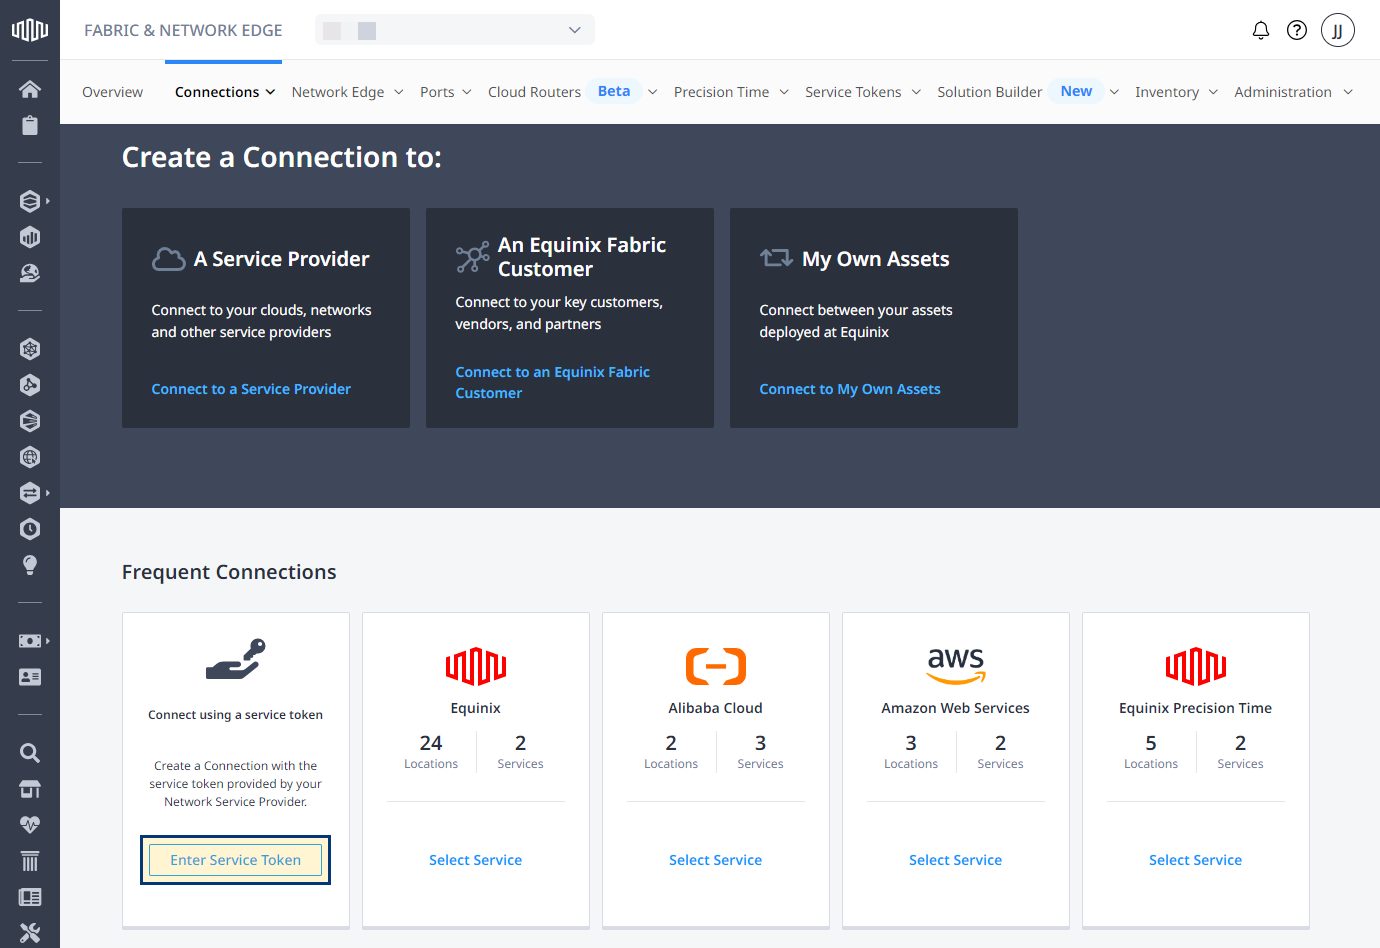Viewport: 1380px width, 948px height.
Task: Select the connected-nodes hexagon sidebar icon
Action: tap(30, 385)
